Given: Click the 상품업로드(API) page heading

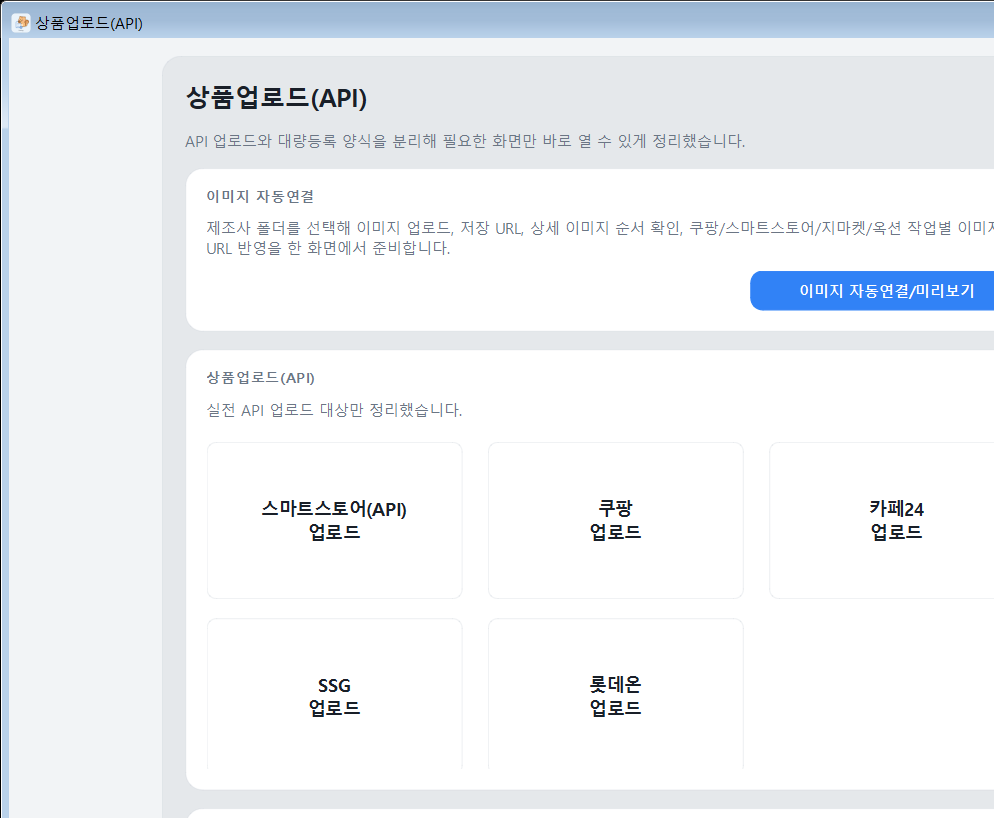Looking at the screenshot, I should click(276, 98).
